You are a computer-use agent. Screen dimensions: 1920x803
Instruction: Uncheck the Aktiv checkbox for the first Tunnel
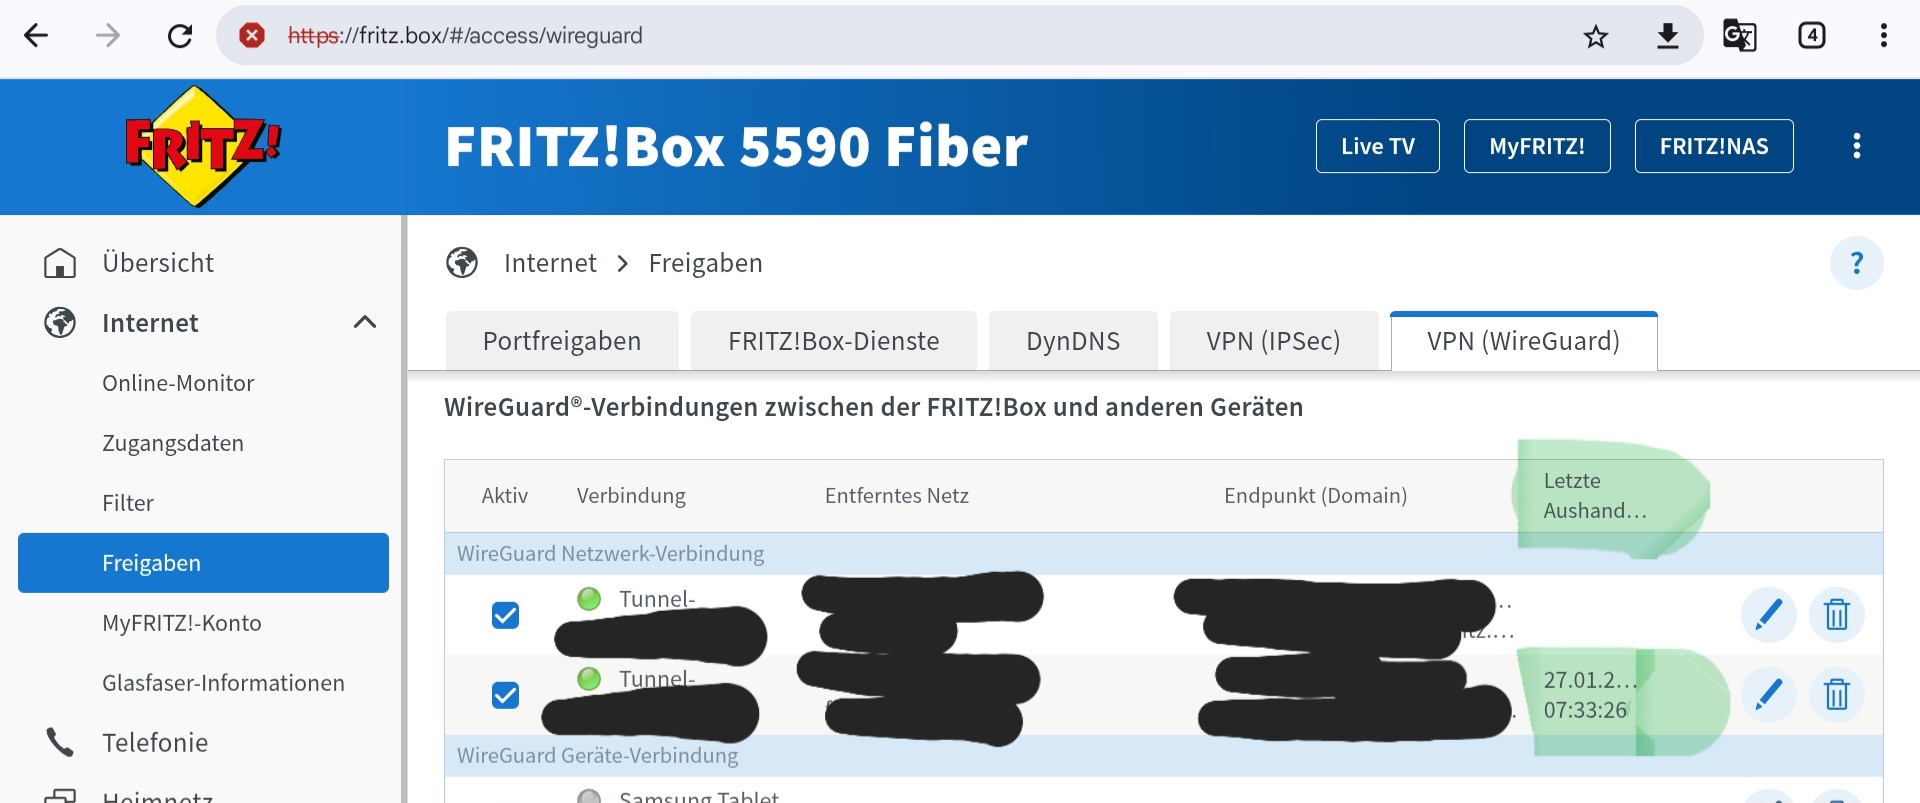pyautogui.click(x=506, y=615)
